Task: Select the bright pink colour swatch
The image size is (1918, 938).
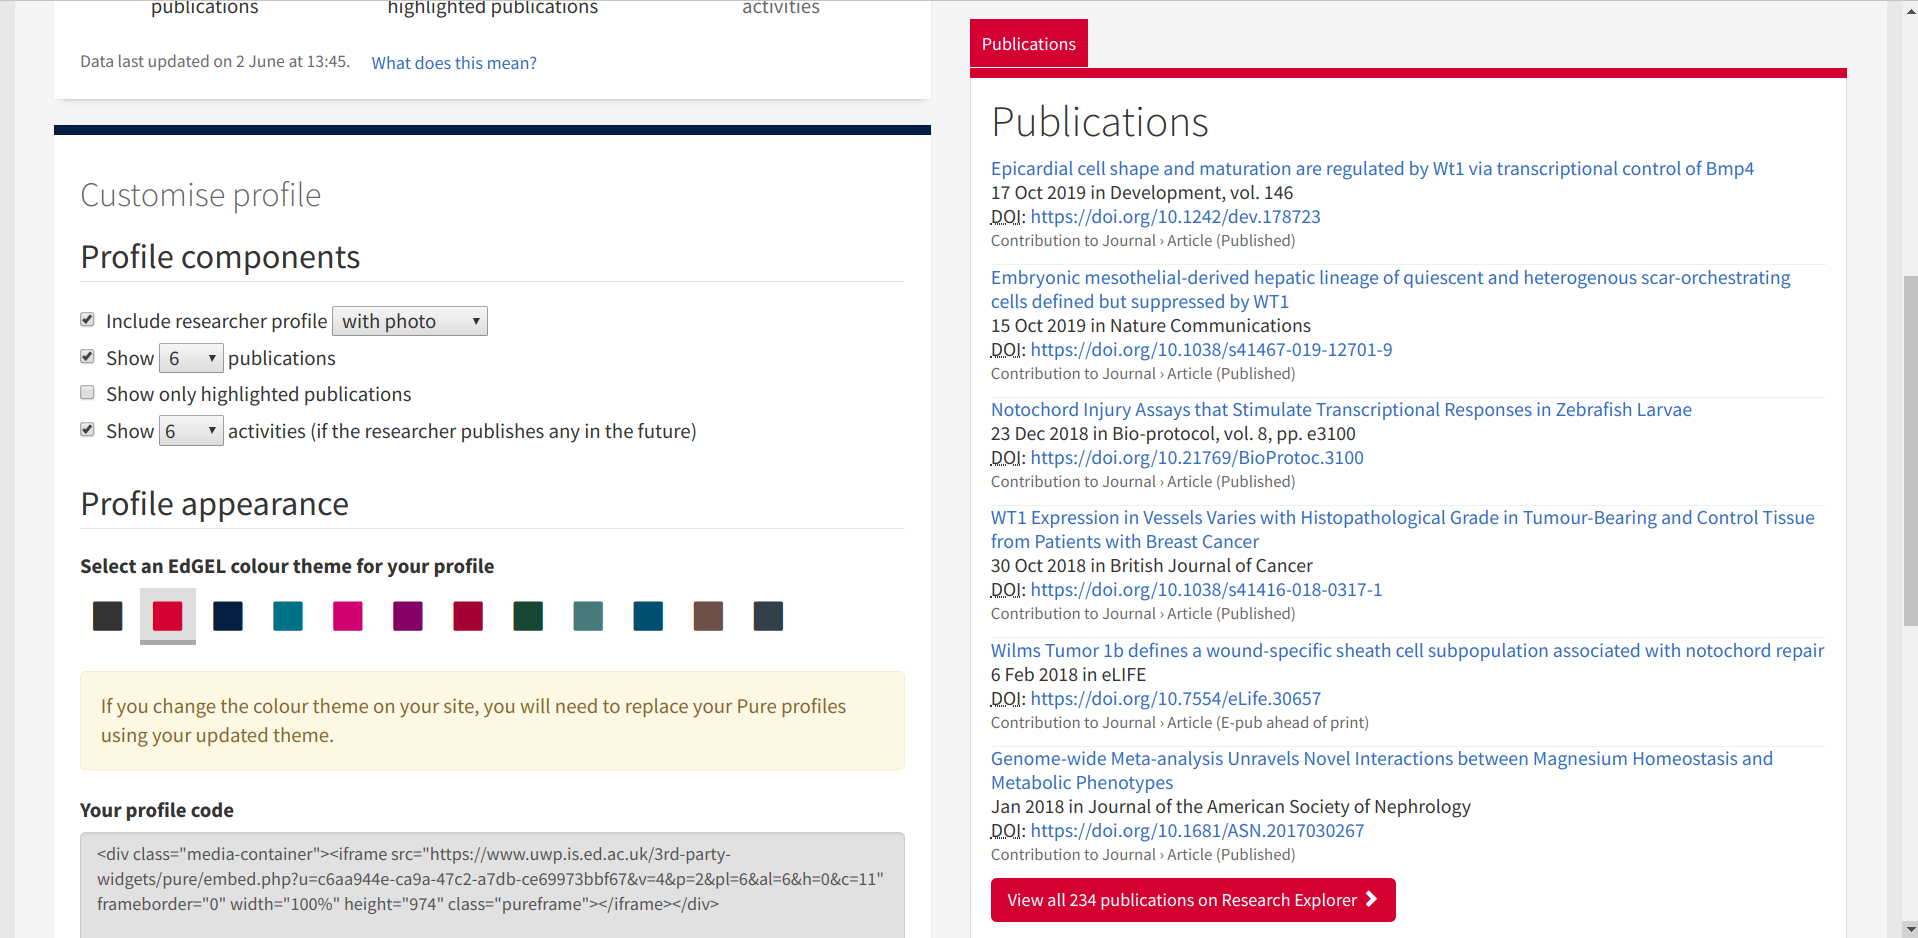Action: point(348,616)
